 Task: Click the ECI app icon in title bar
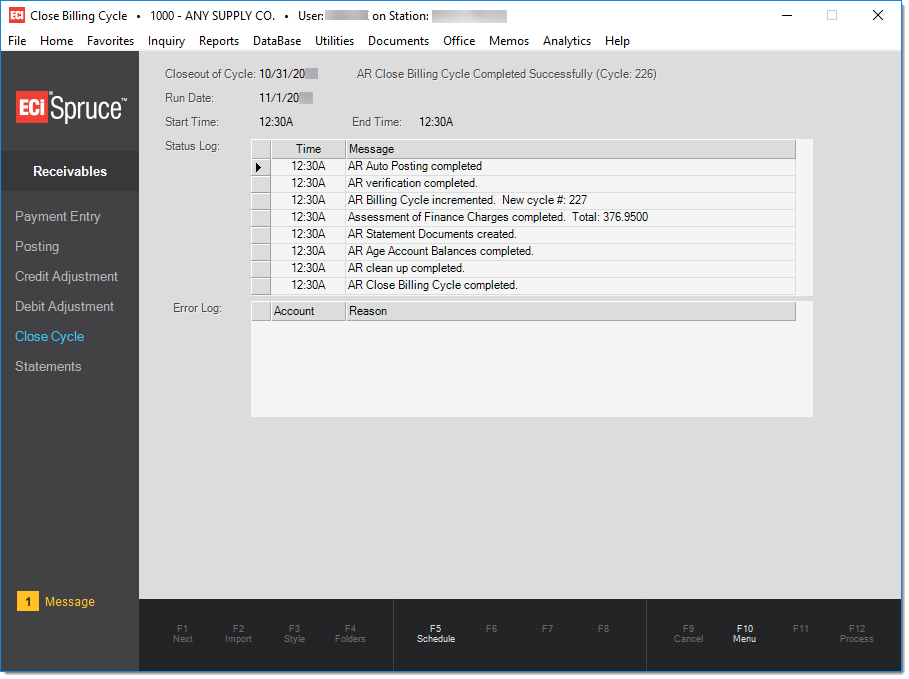17,16
